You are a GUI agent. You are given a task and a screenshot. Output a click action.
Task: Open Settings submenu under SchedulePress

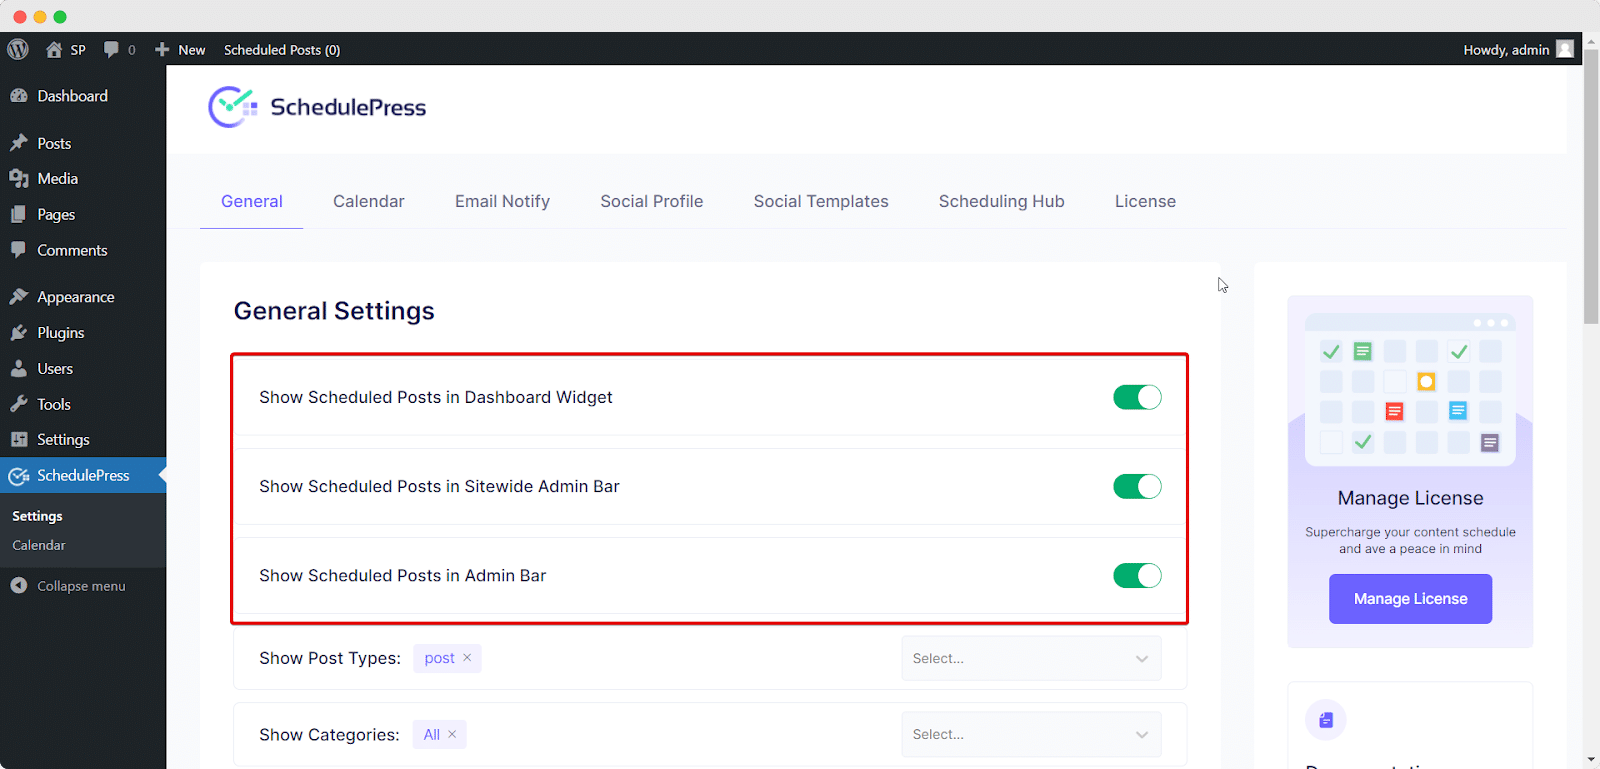click(x=37, y=516)
